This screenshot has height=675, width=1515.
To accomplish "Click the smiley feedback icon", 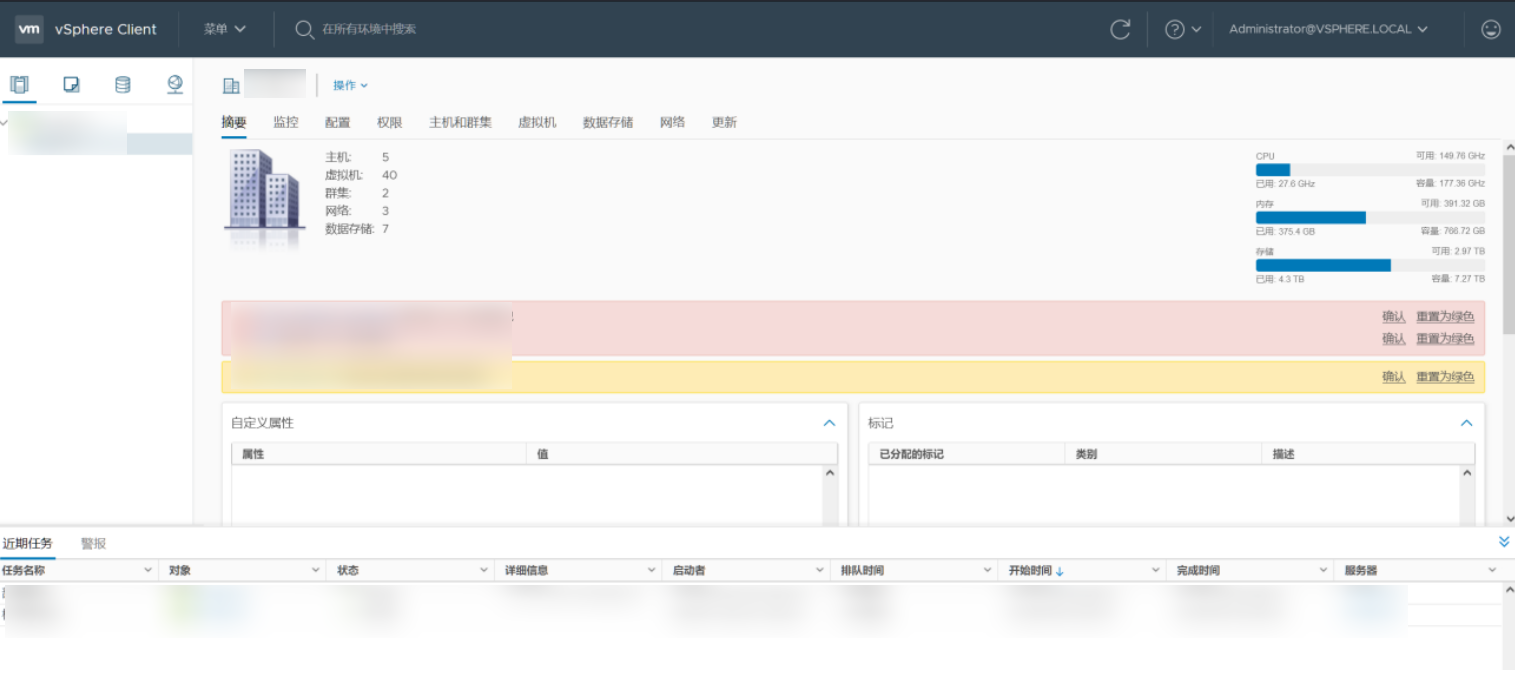I will (x=1490, y=29).
